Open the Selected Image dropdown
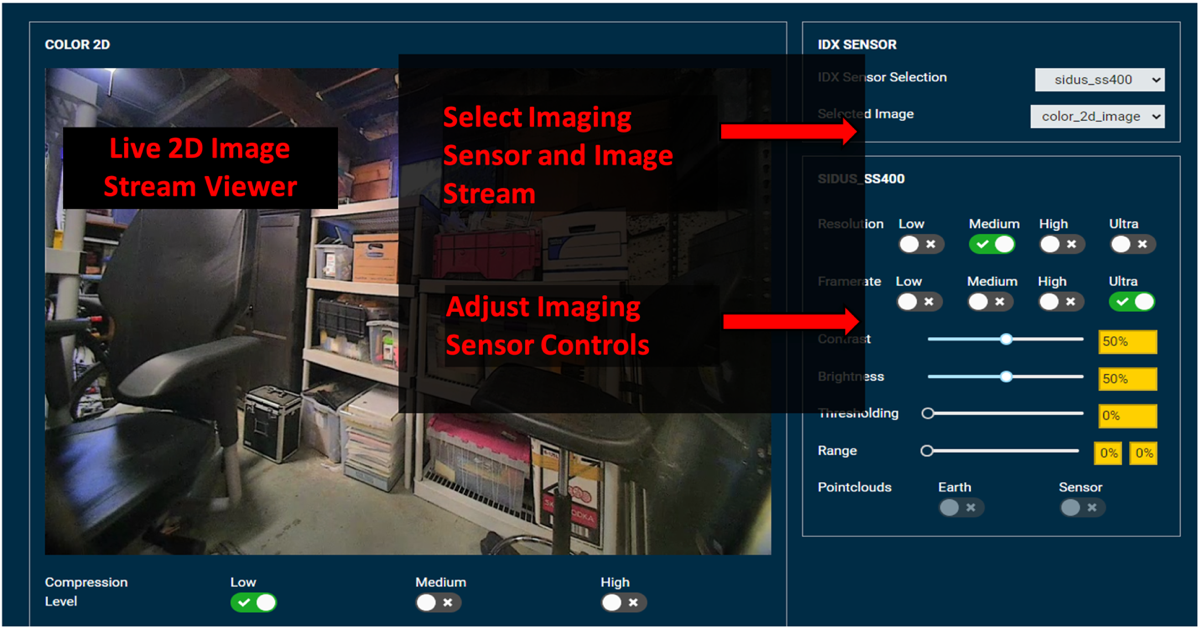 click(1097, 116)
